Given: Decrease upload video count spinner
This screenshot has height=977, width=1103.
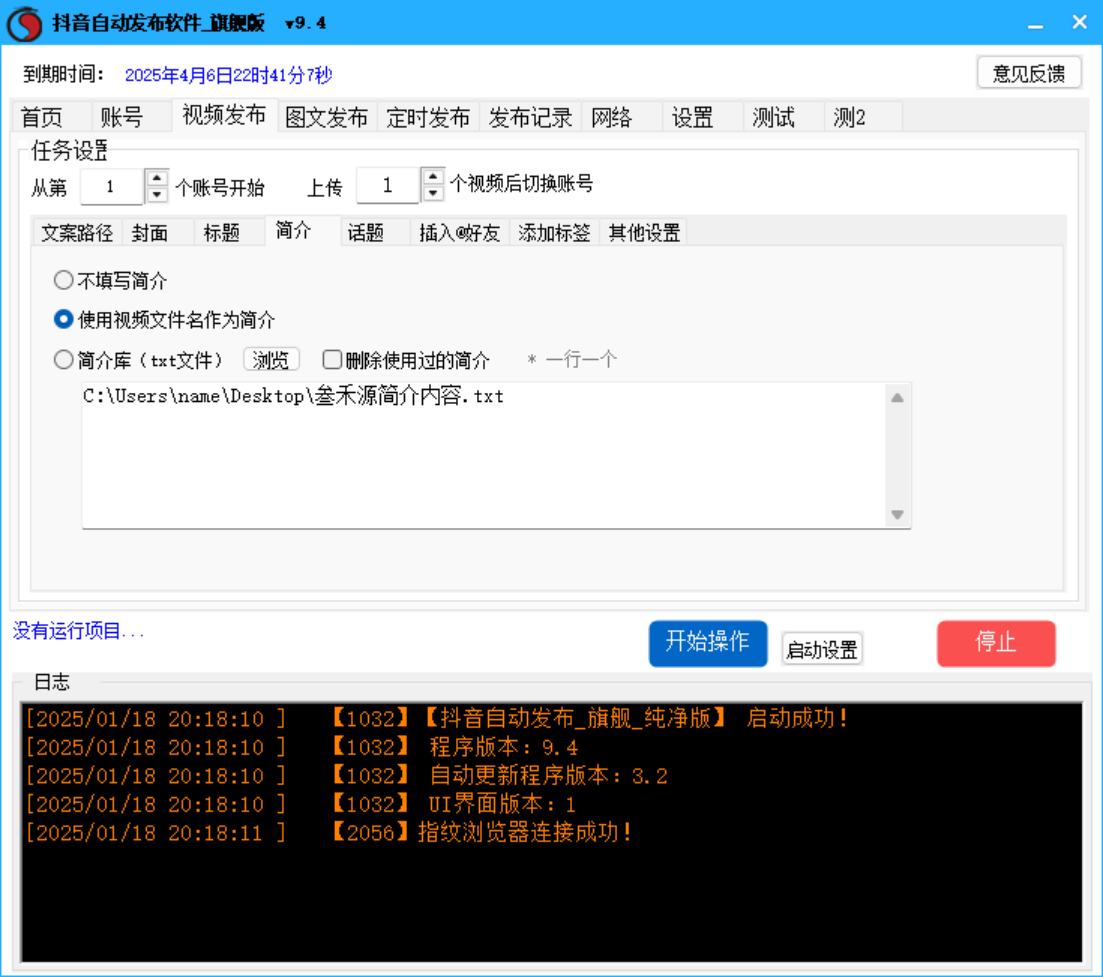Looking at the screenshot, I should click(433, 193).
